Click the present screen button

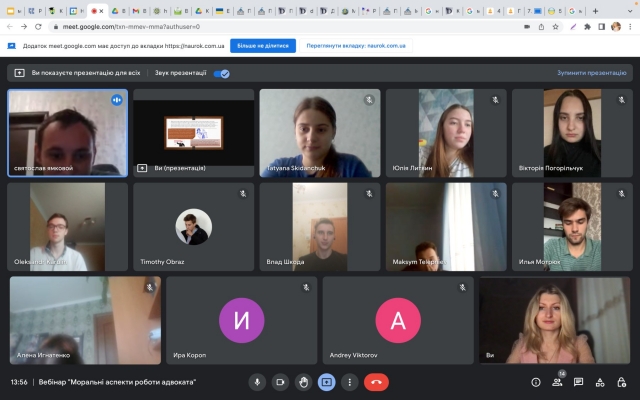pos(327,382)
